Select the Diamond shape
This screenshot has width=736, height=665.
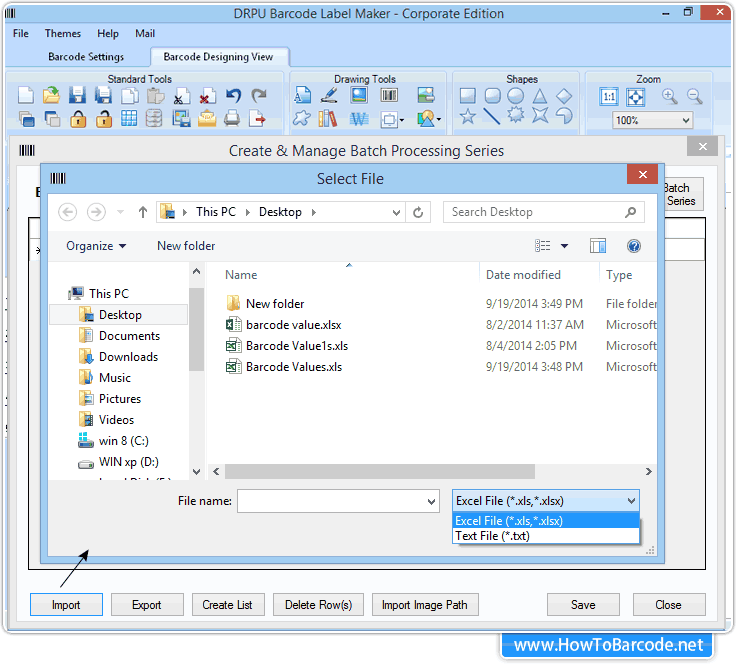point(564,96)
